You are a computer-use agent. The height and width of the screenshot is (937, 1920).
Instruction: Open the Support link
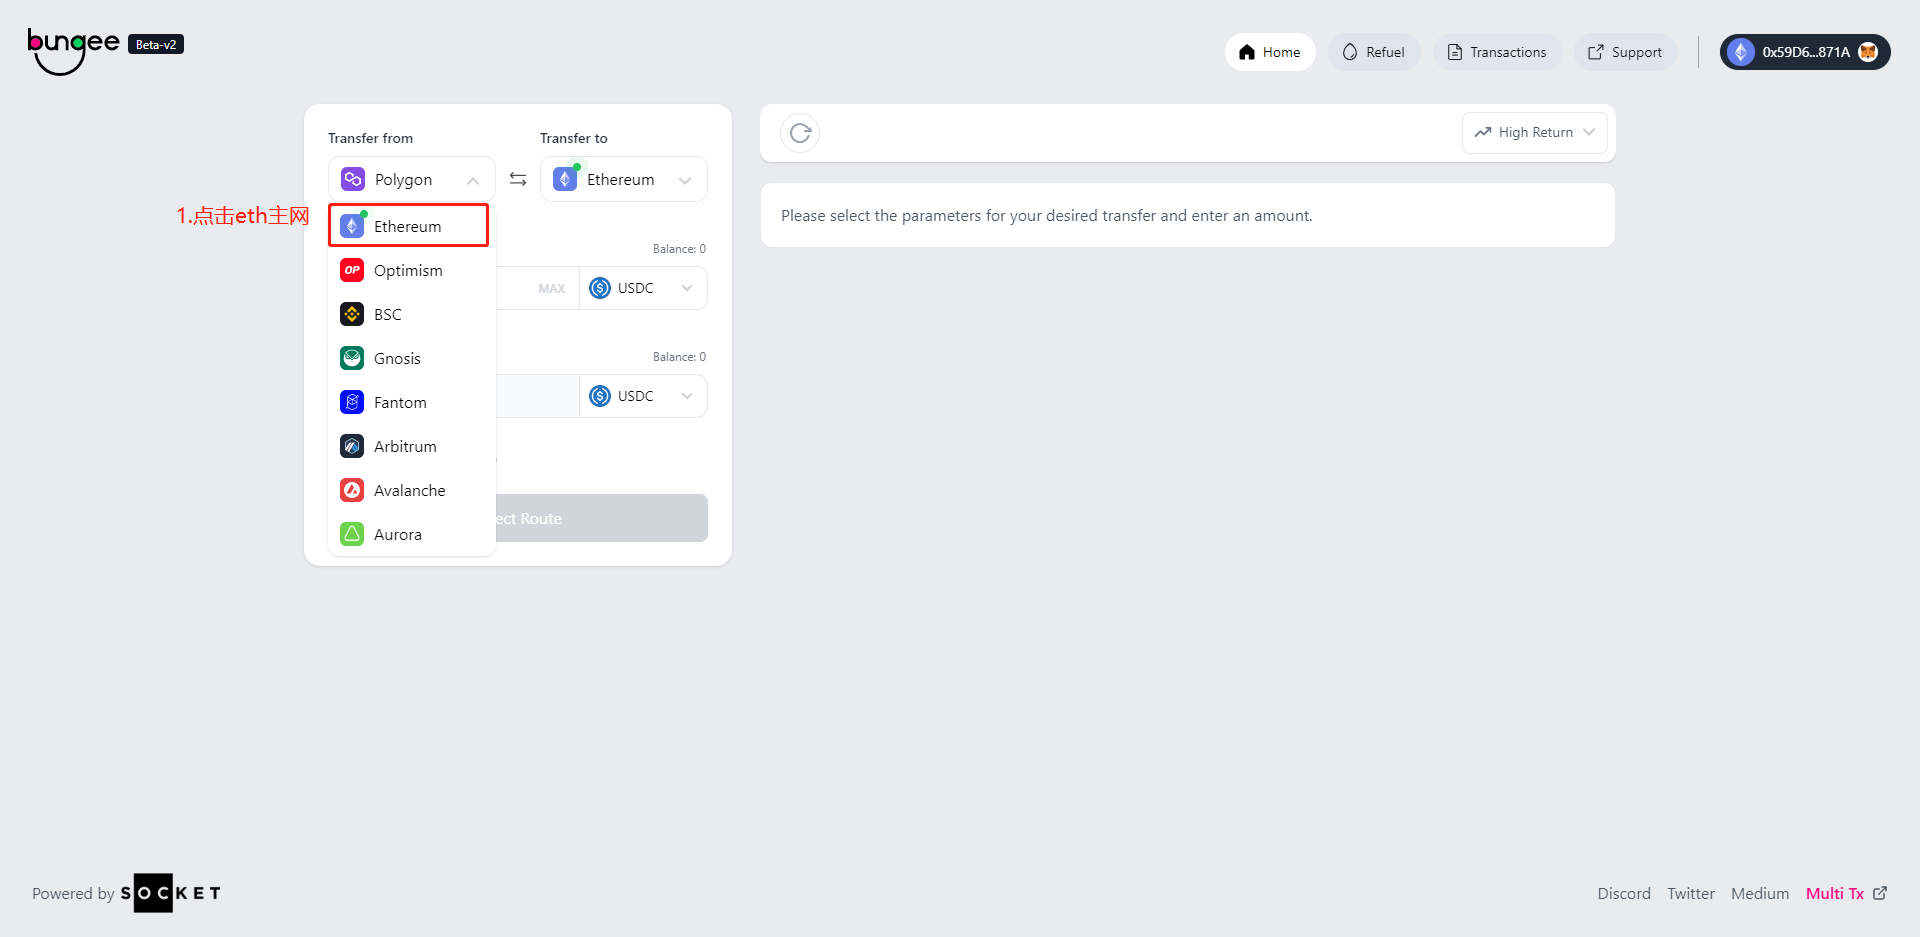pos(1625,52)
